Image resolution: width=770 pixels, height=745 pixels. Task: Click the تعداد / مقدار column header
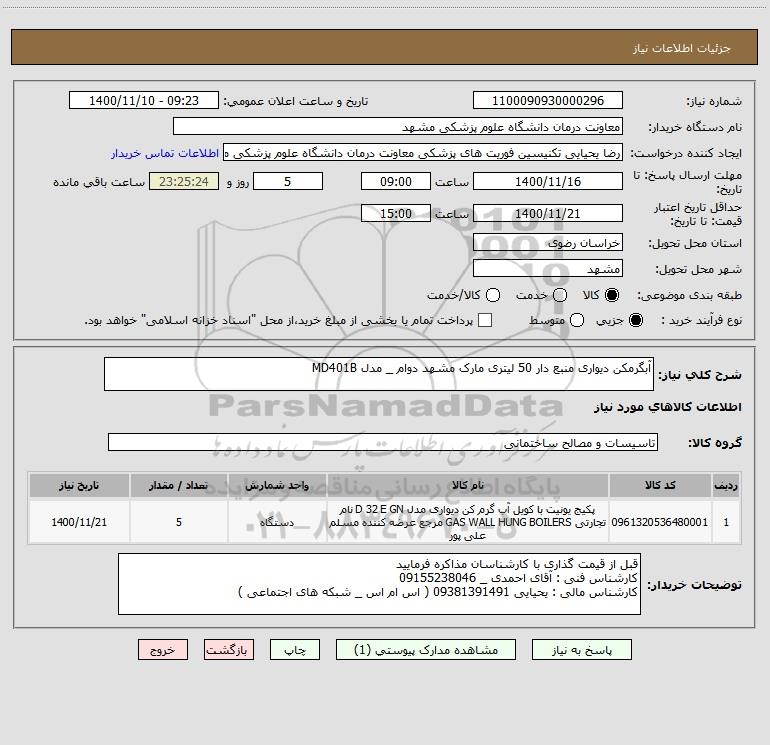[179, 485]
